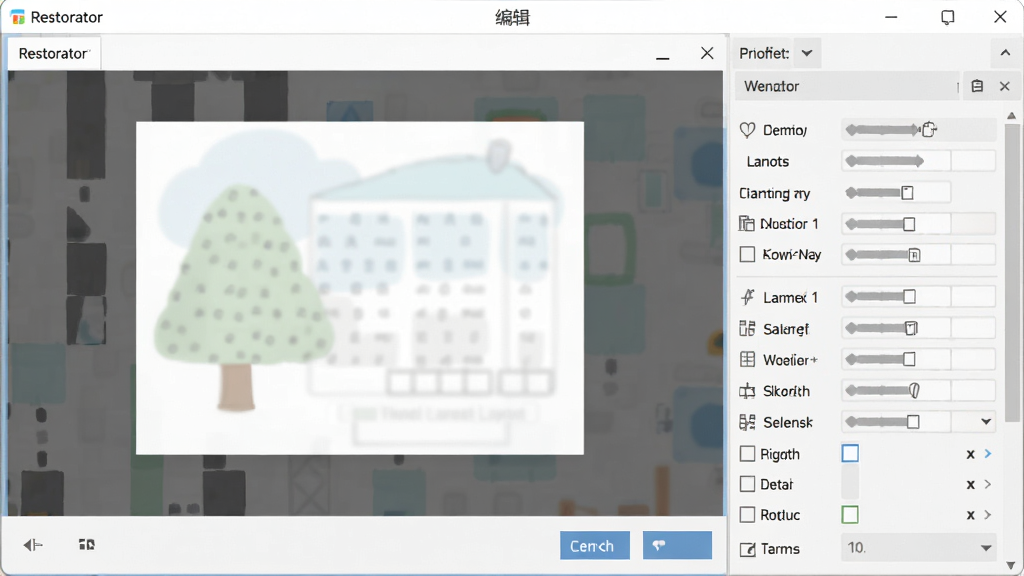Viewport: 1024px width, 576px height.
Task: Click the Skorith row icon
Action: point(747,391)
